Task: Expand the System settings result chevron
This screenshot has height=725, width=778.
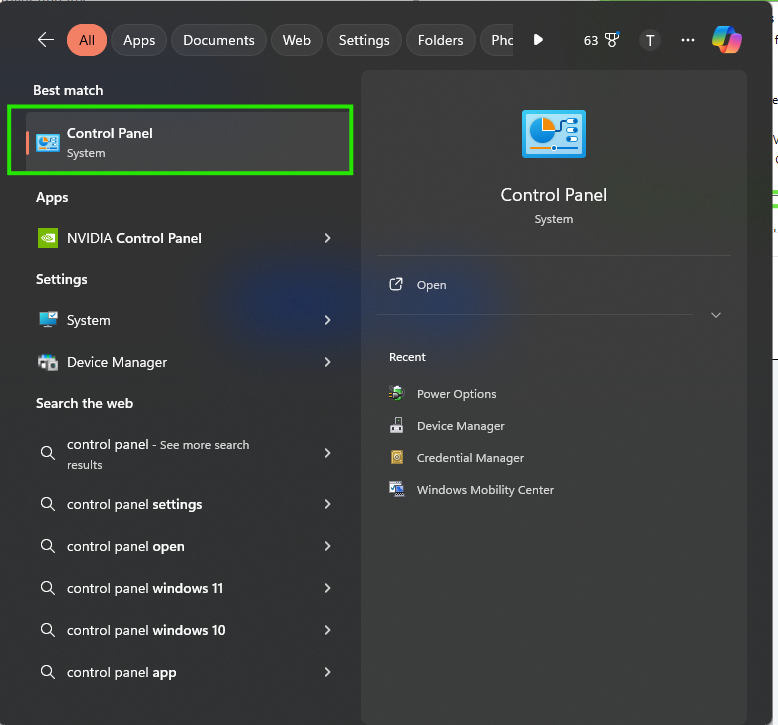Action: (x=327, y=320)
